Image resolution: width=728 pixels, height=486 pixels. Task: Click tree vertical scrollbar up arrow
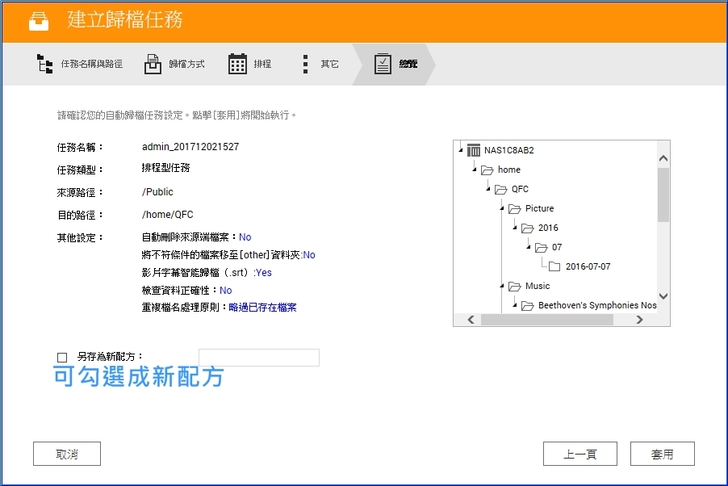663,158
